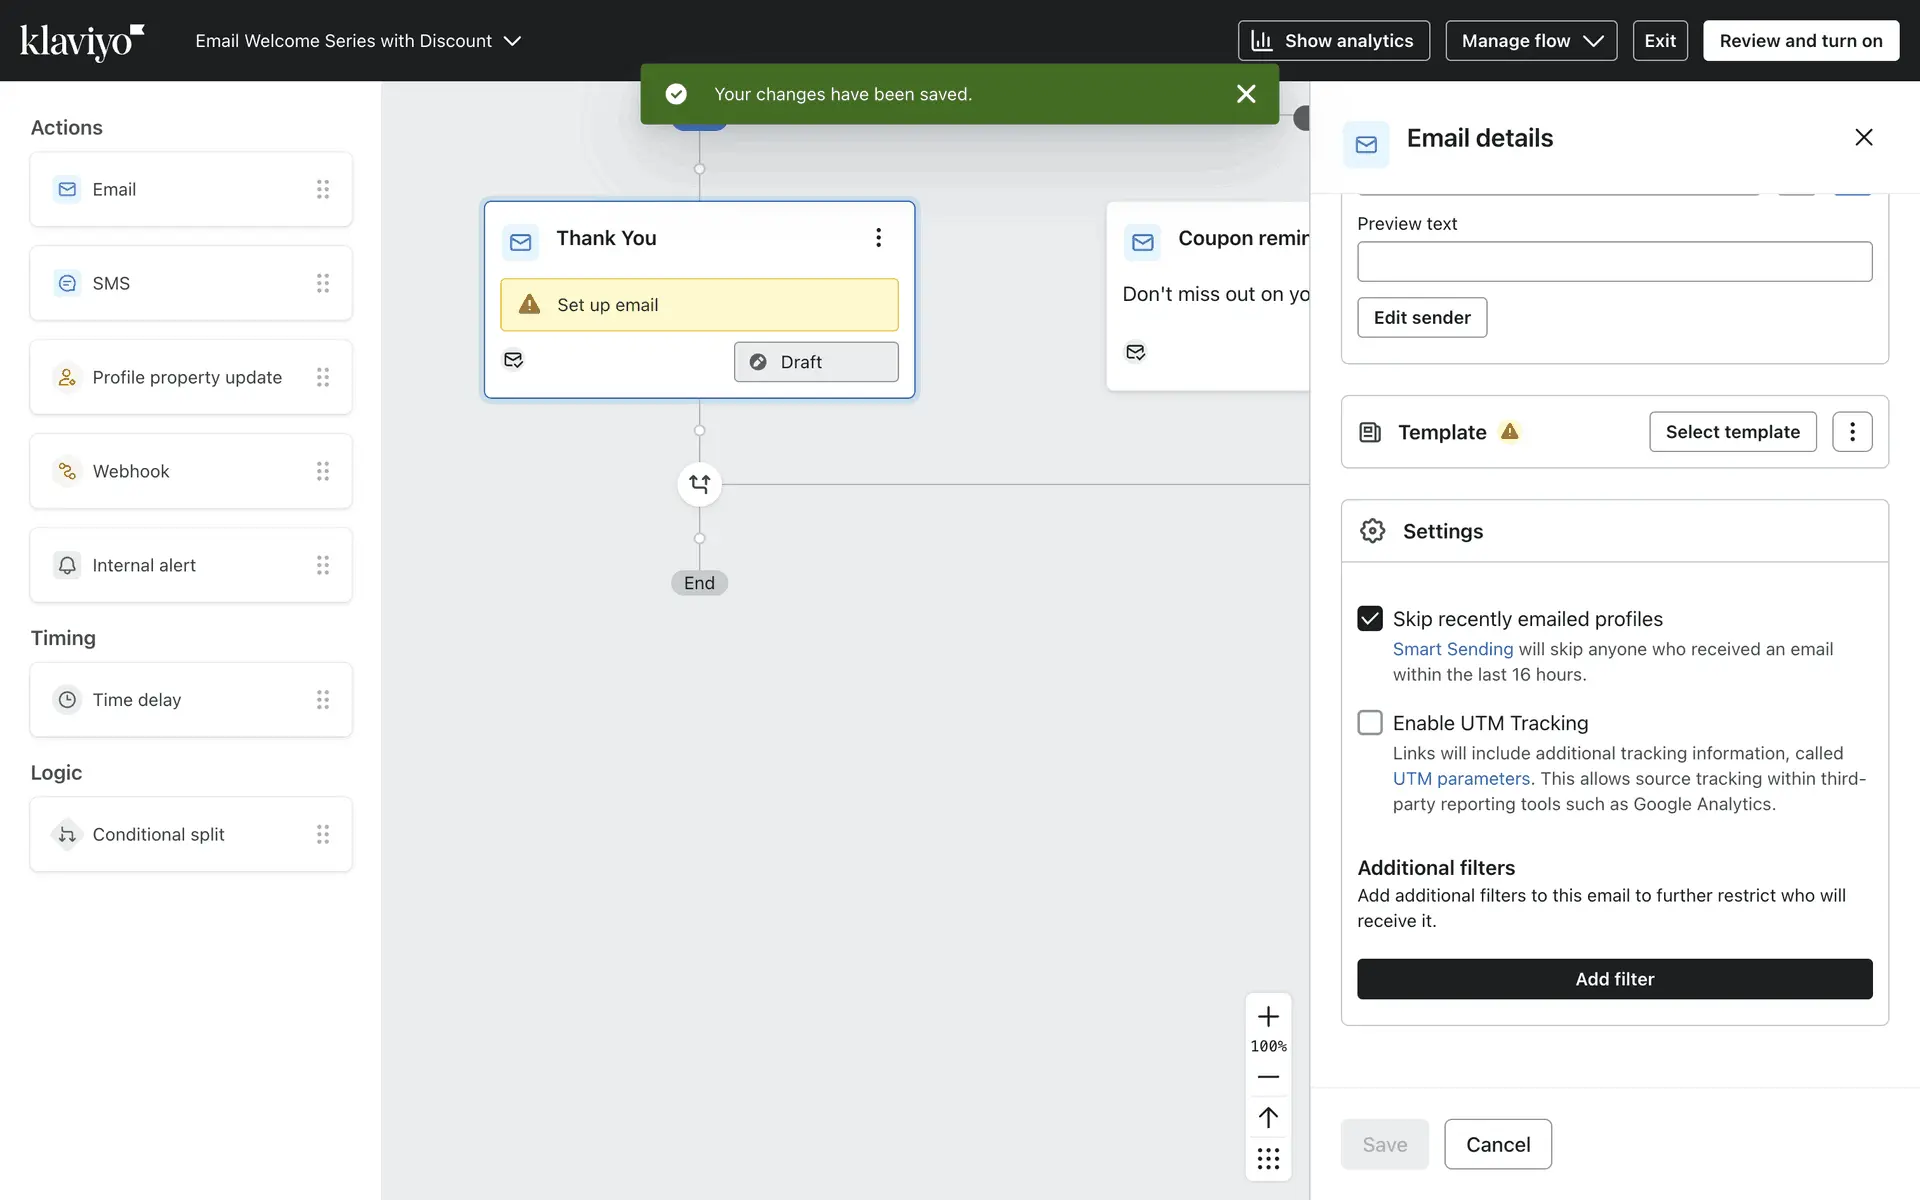
Task: Click the up arrow icon on canvas controls
Action: (x=1268, y=1117)
